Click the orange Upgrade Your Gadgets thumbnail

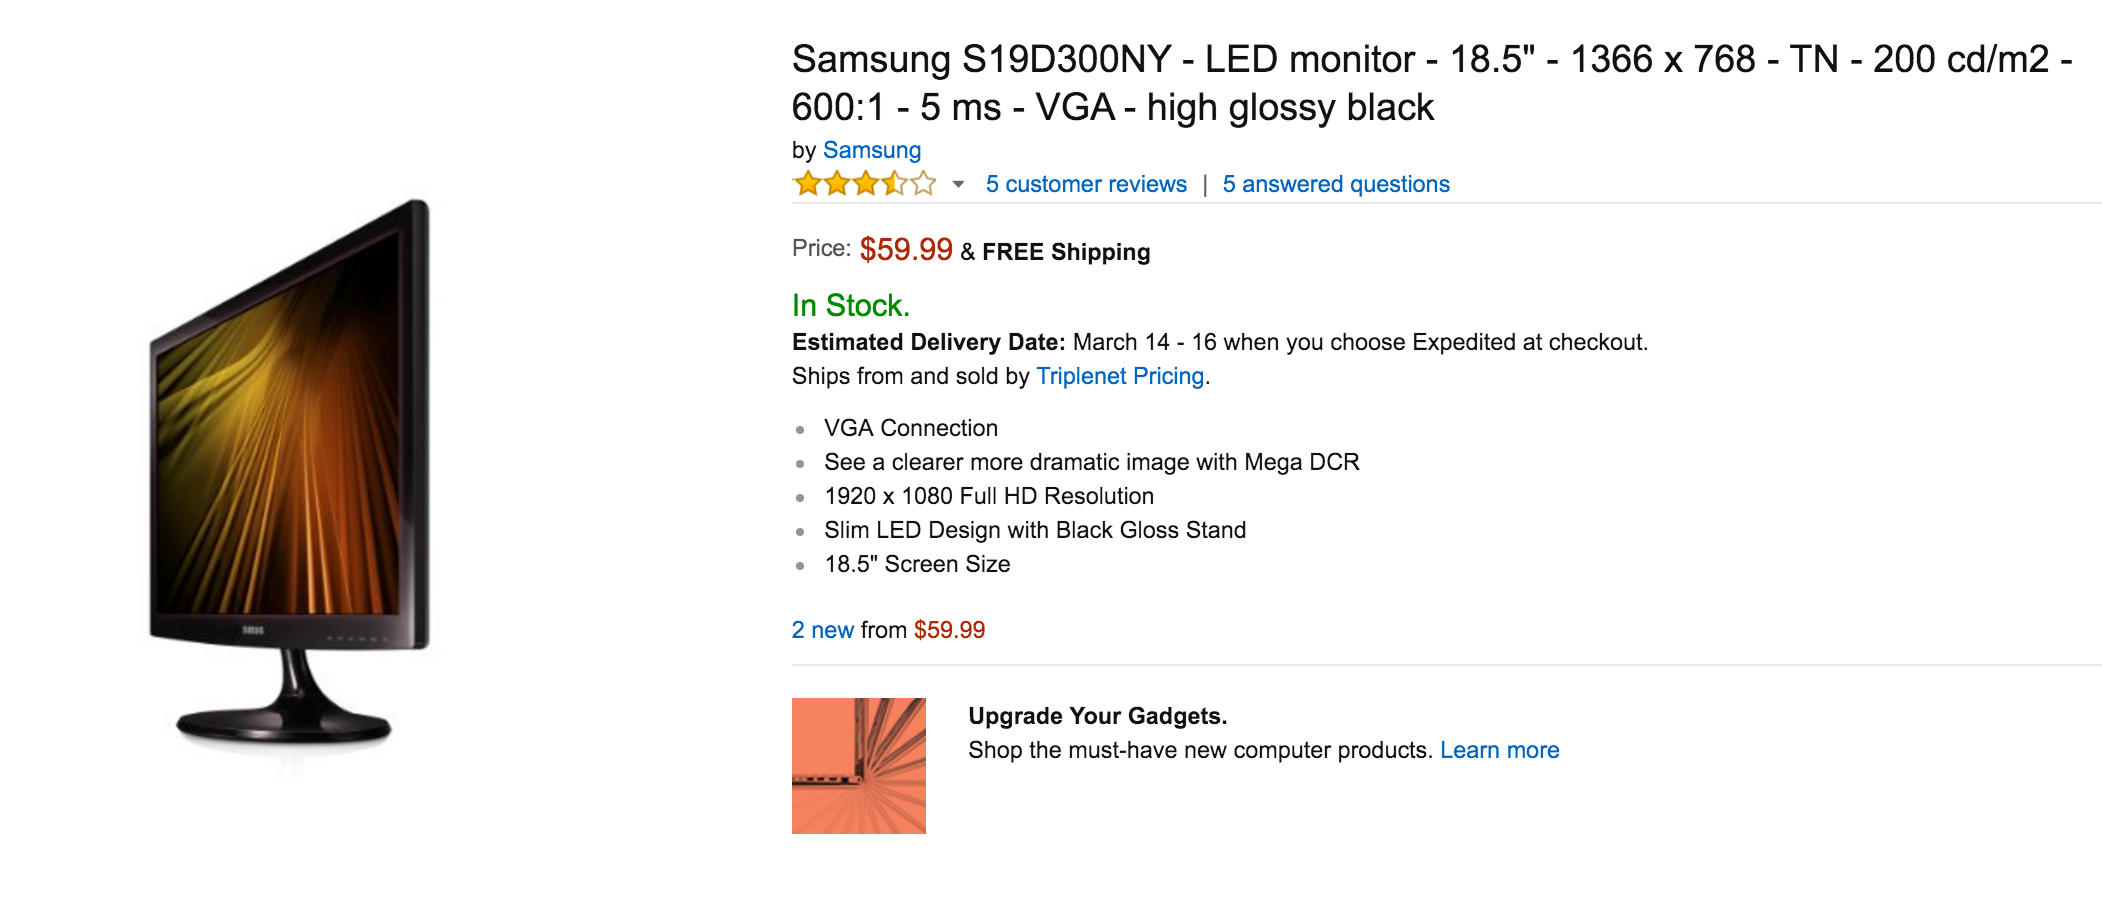pyautogui.click(x=858, y=765)
